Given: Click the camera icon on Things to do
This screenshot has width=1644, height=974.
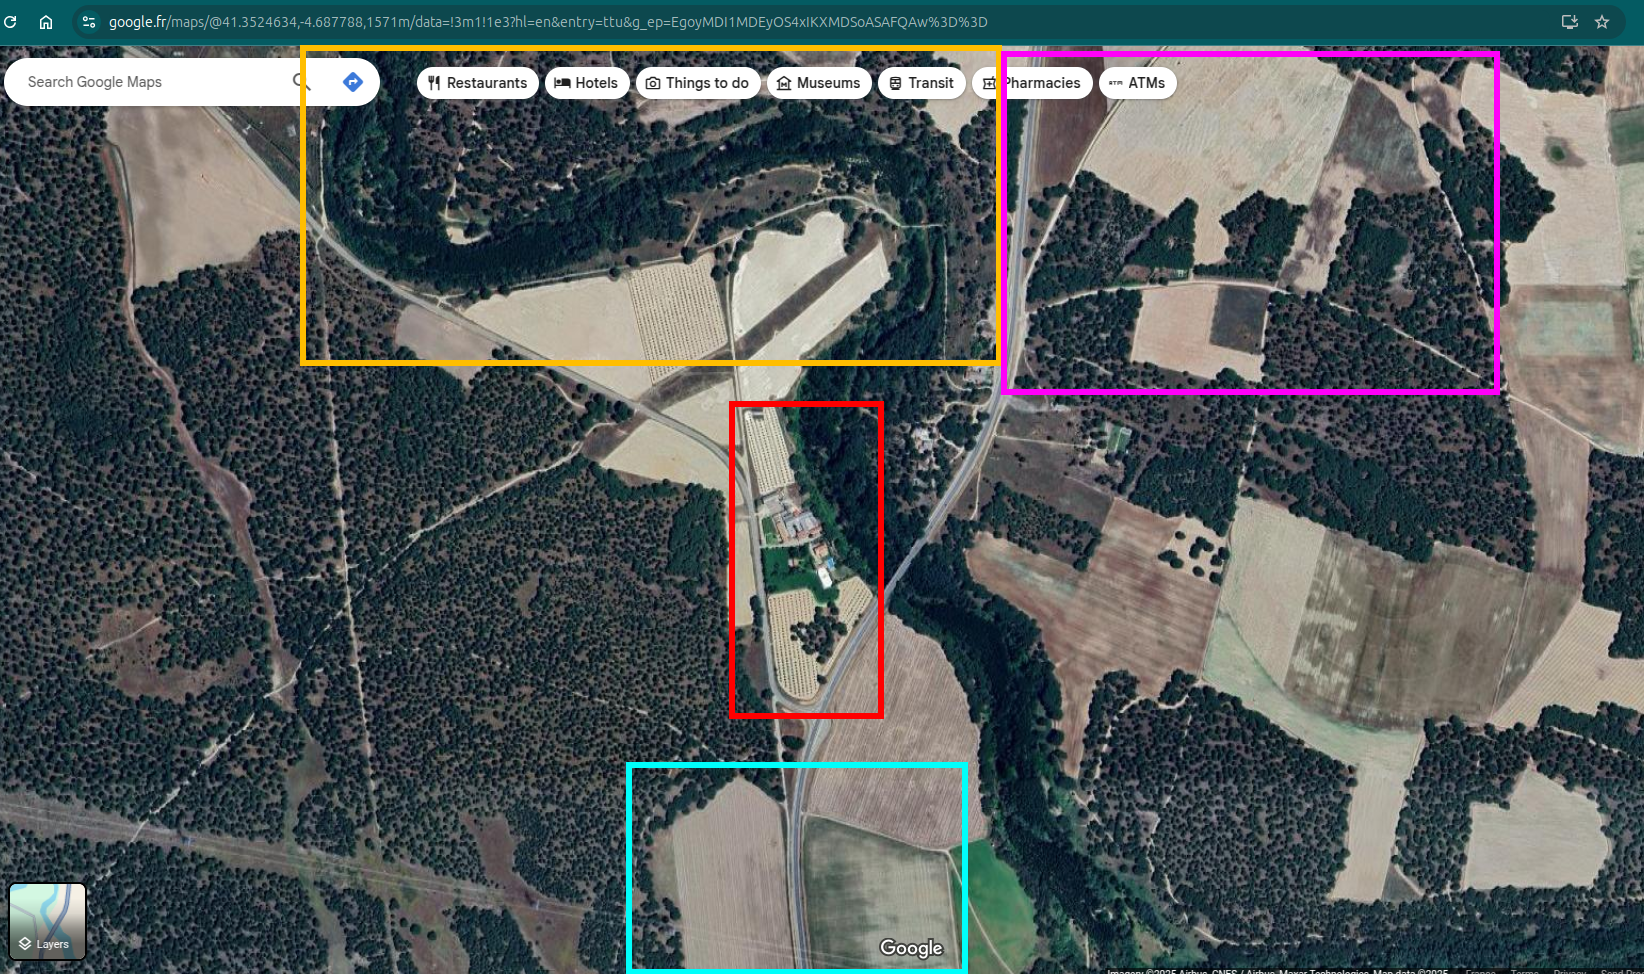Looking at the screenshot, I should point(653,83).
